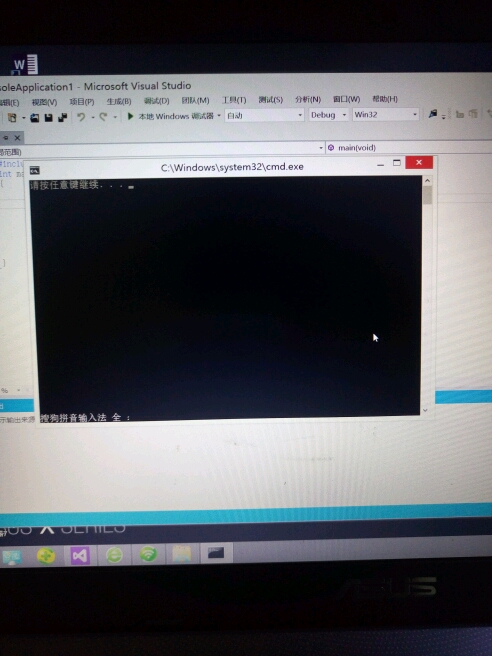Open the 自动 debugger type dropdown
Viewport: 492px width, 656px height.
point(264,115)
